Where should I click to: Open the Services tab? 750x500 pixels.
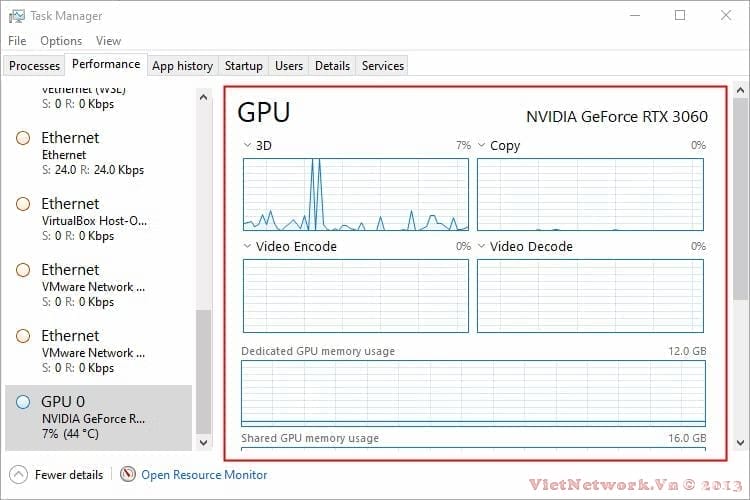pyautogui.click(x=382, y=66)
